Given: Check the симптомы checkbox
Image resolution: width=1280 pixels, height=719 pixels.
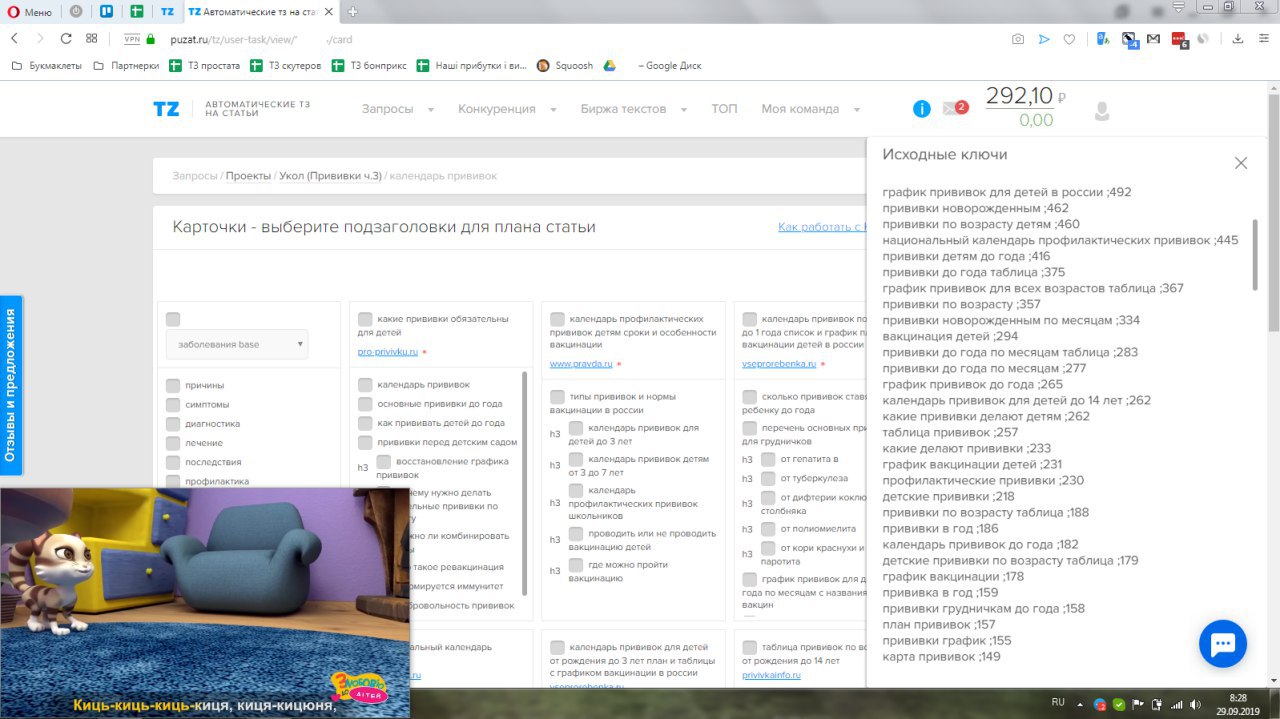Looking at the screenshot, I should coord(173,404).
